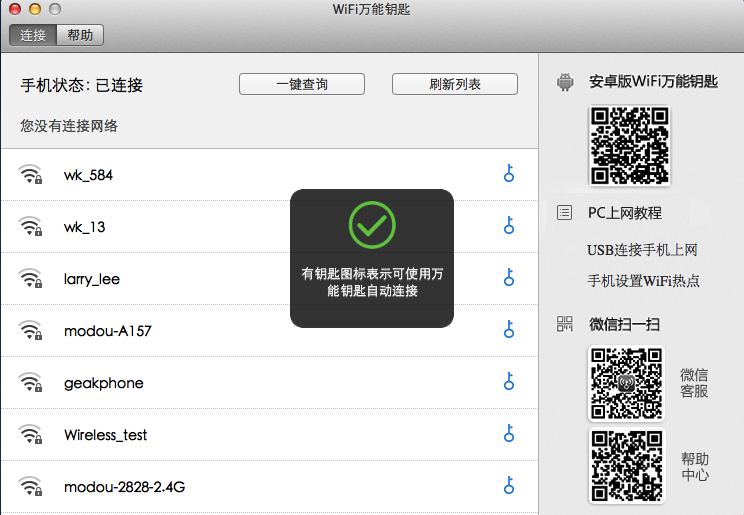Viewport: 744px width, 515px height.
Task: Click the 微信扫一扫 heading text
Action: point(624,325)
